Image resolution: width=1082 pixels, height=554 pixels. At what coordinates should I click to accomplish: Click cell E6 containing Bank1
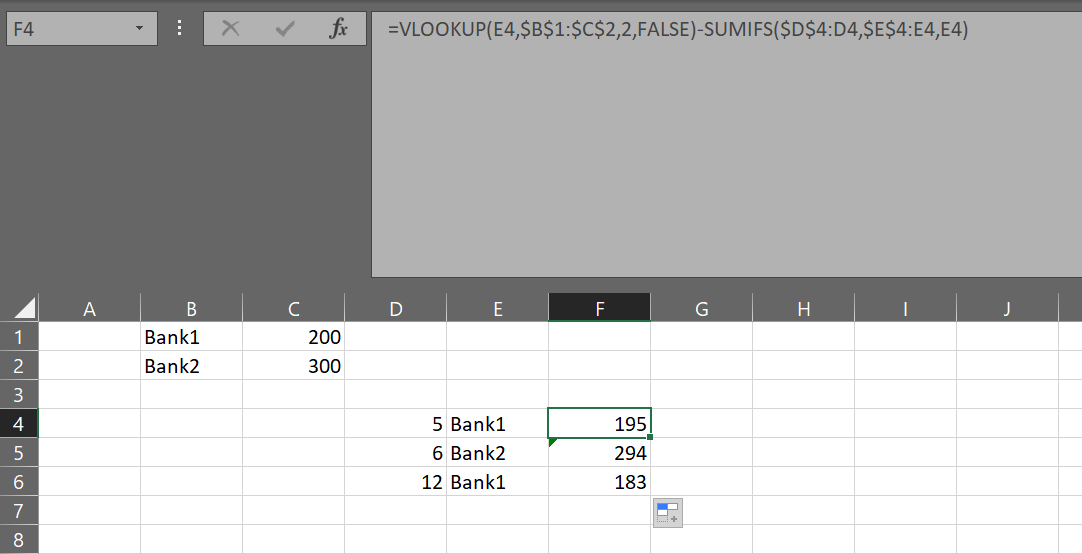(498, 482)
